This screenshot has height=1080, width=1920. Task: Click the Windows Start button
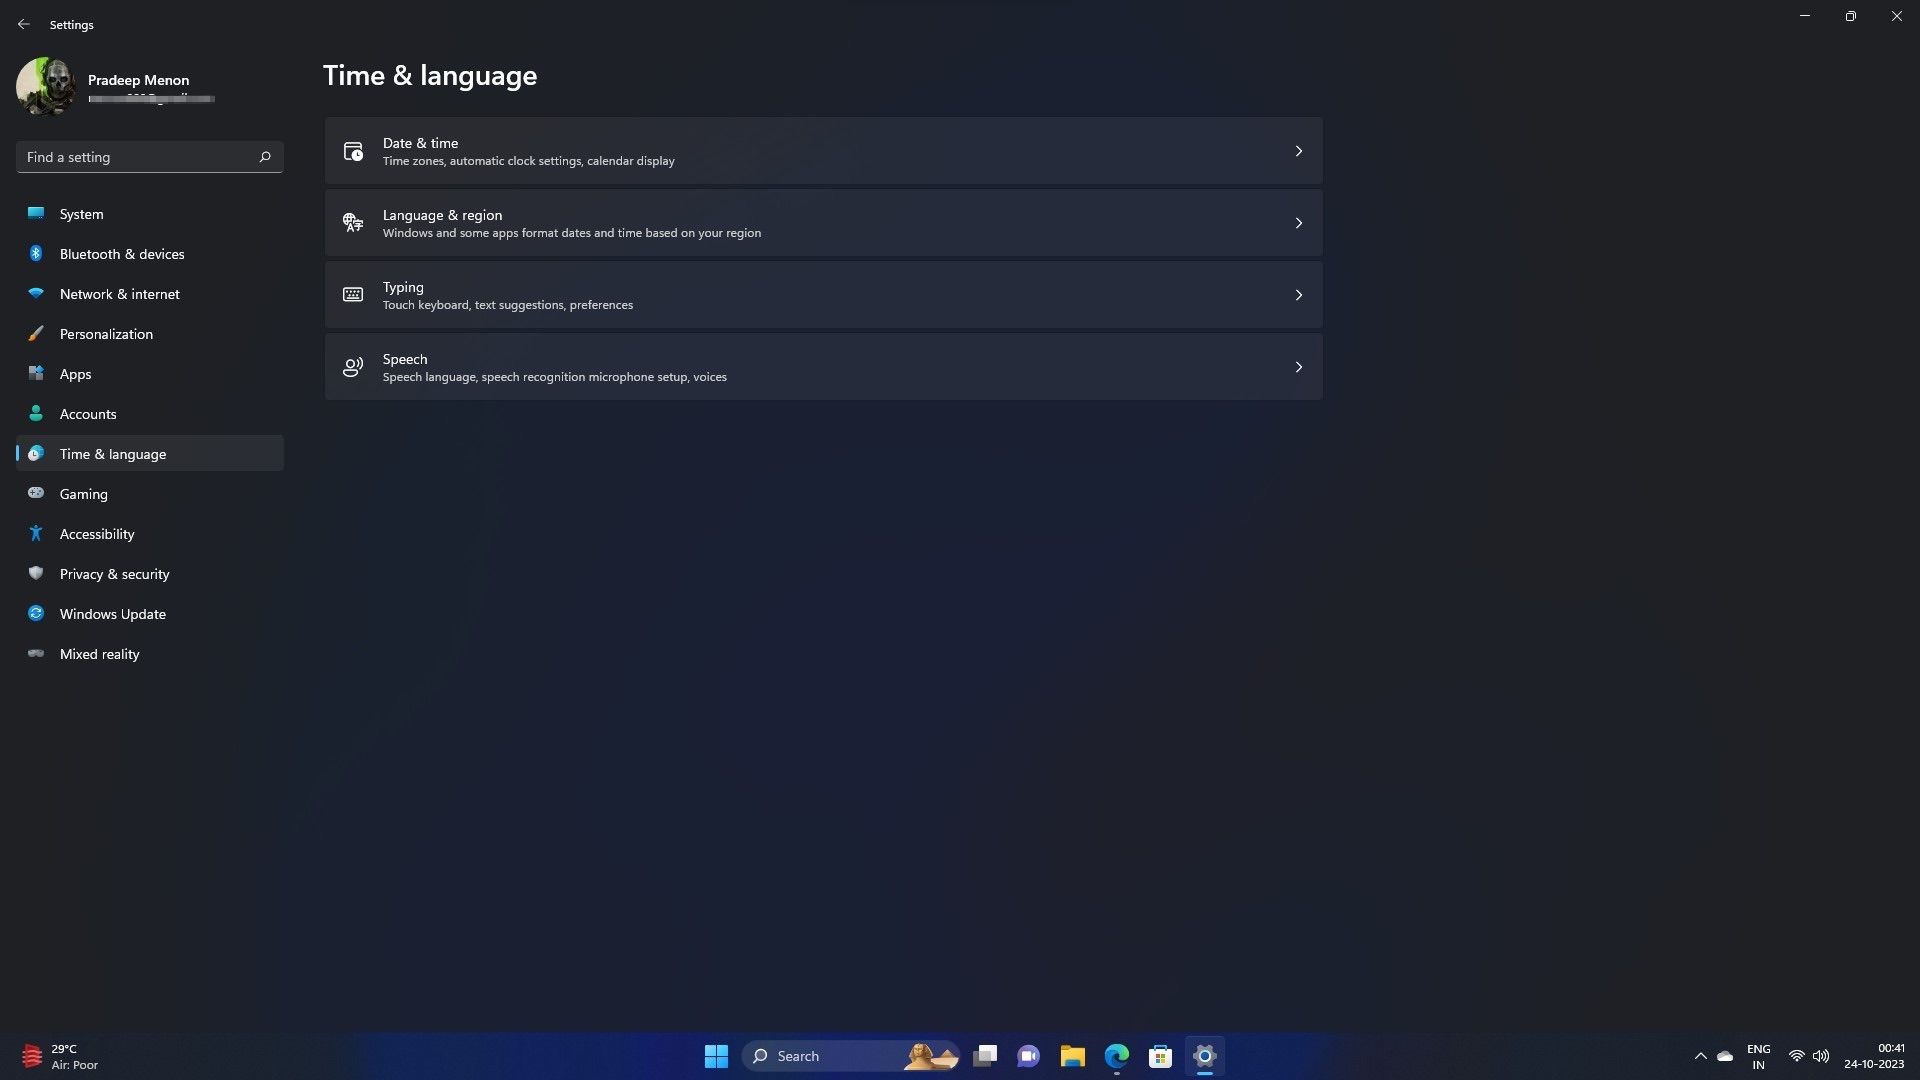click(x=716, y=1055)
